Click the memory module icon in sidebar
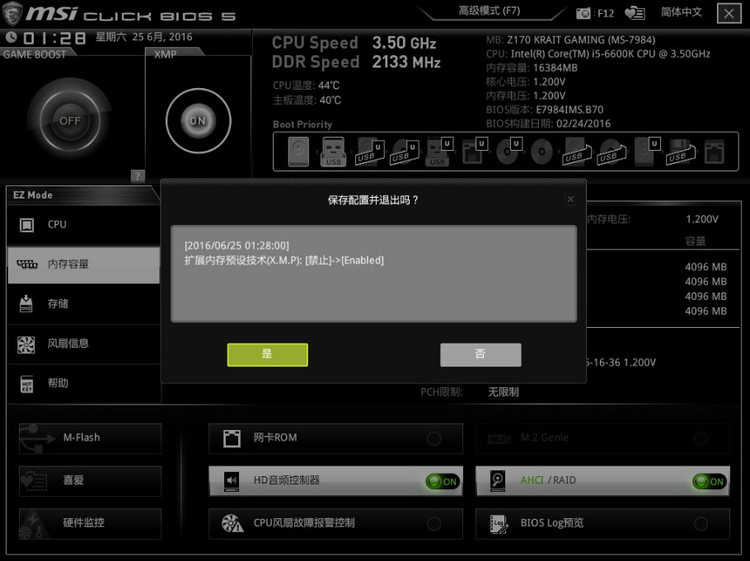The image size is (750, 561). tap(27, 264)
